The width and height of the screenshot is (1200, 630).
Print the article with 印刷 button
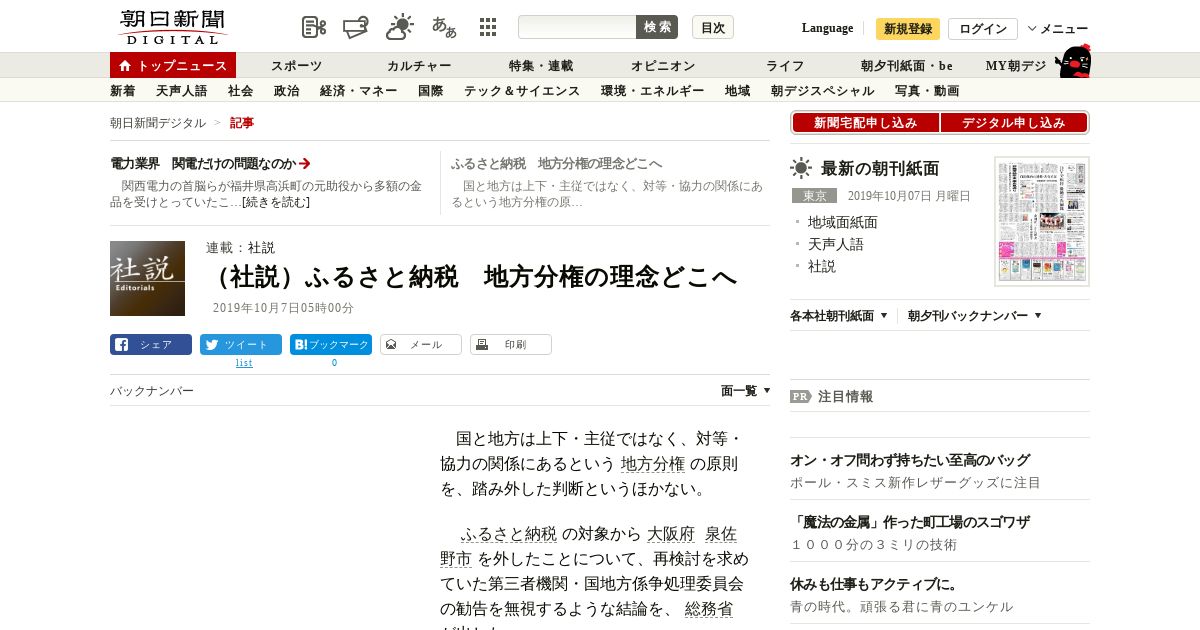tap(511, 345)
